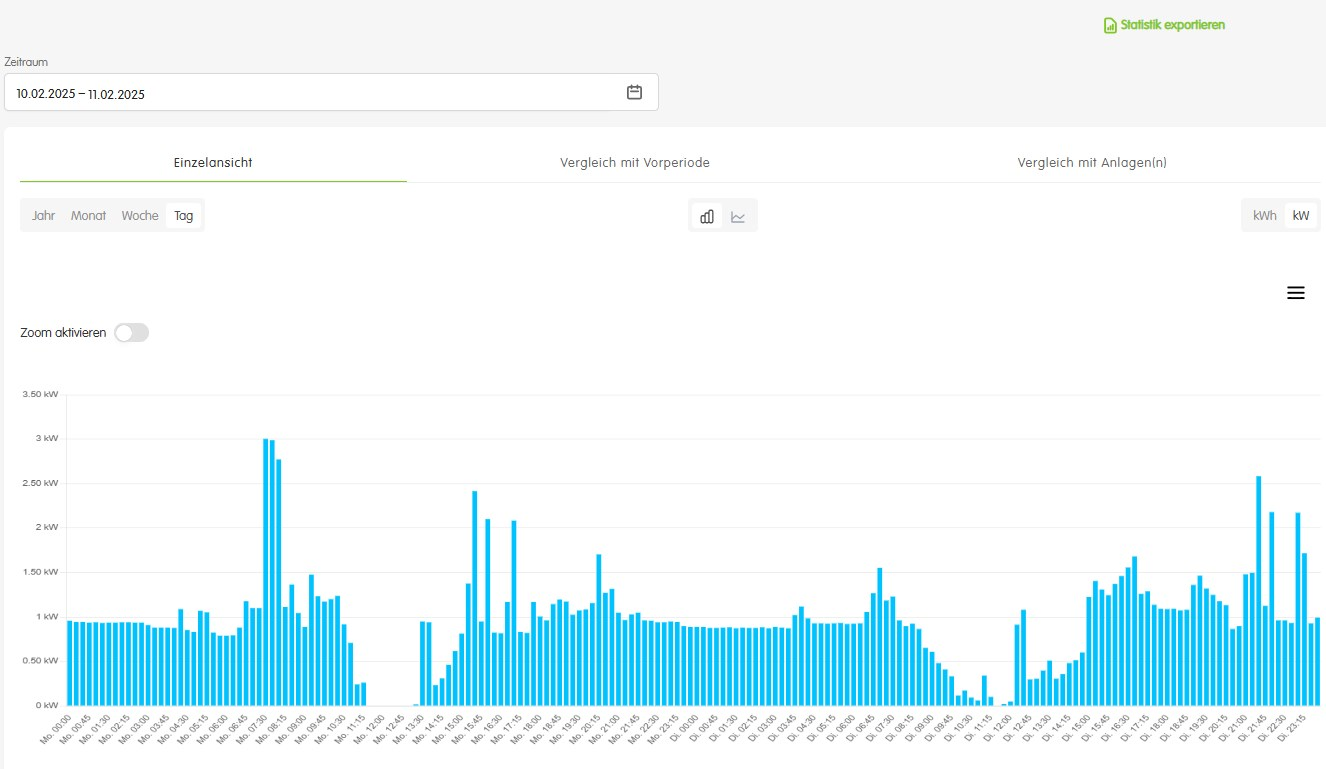Select the Jahr period option

pos(44,216)
